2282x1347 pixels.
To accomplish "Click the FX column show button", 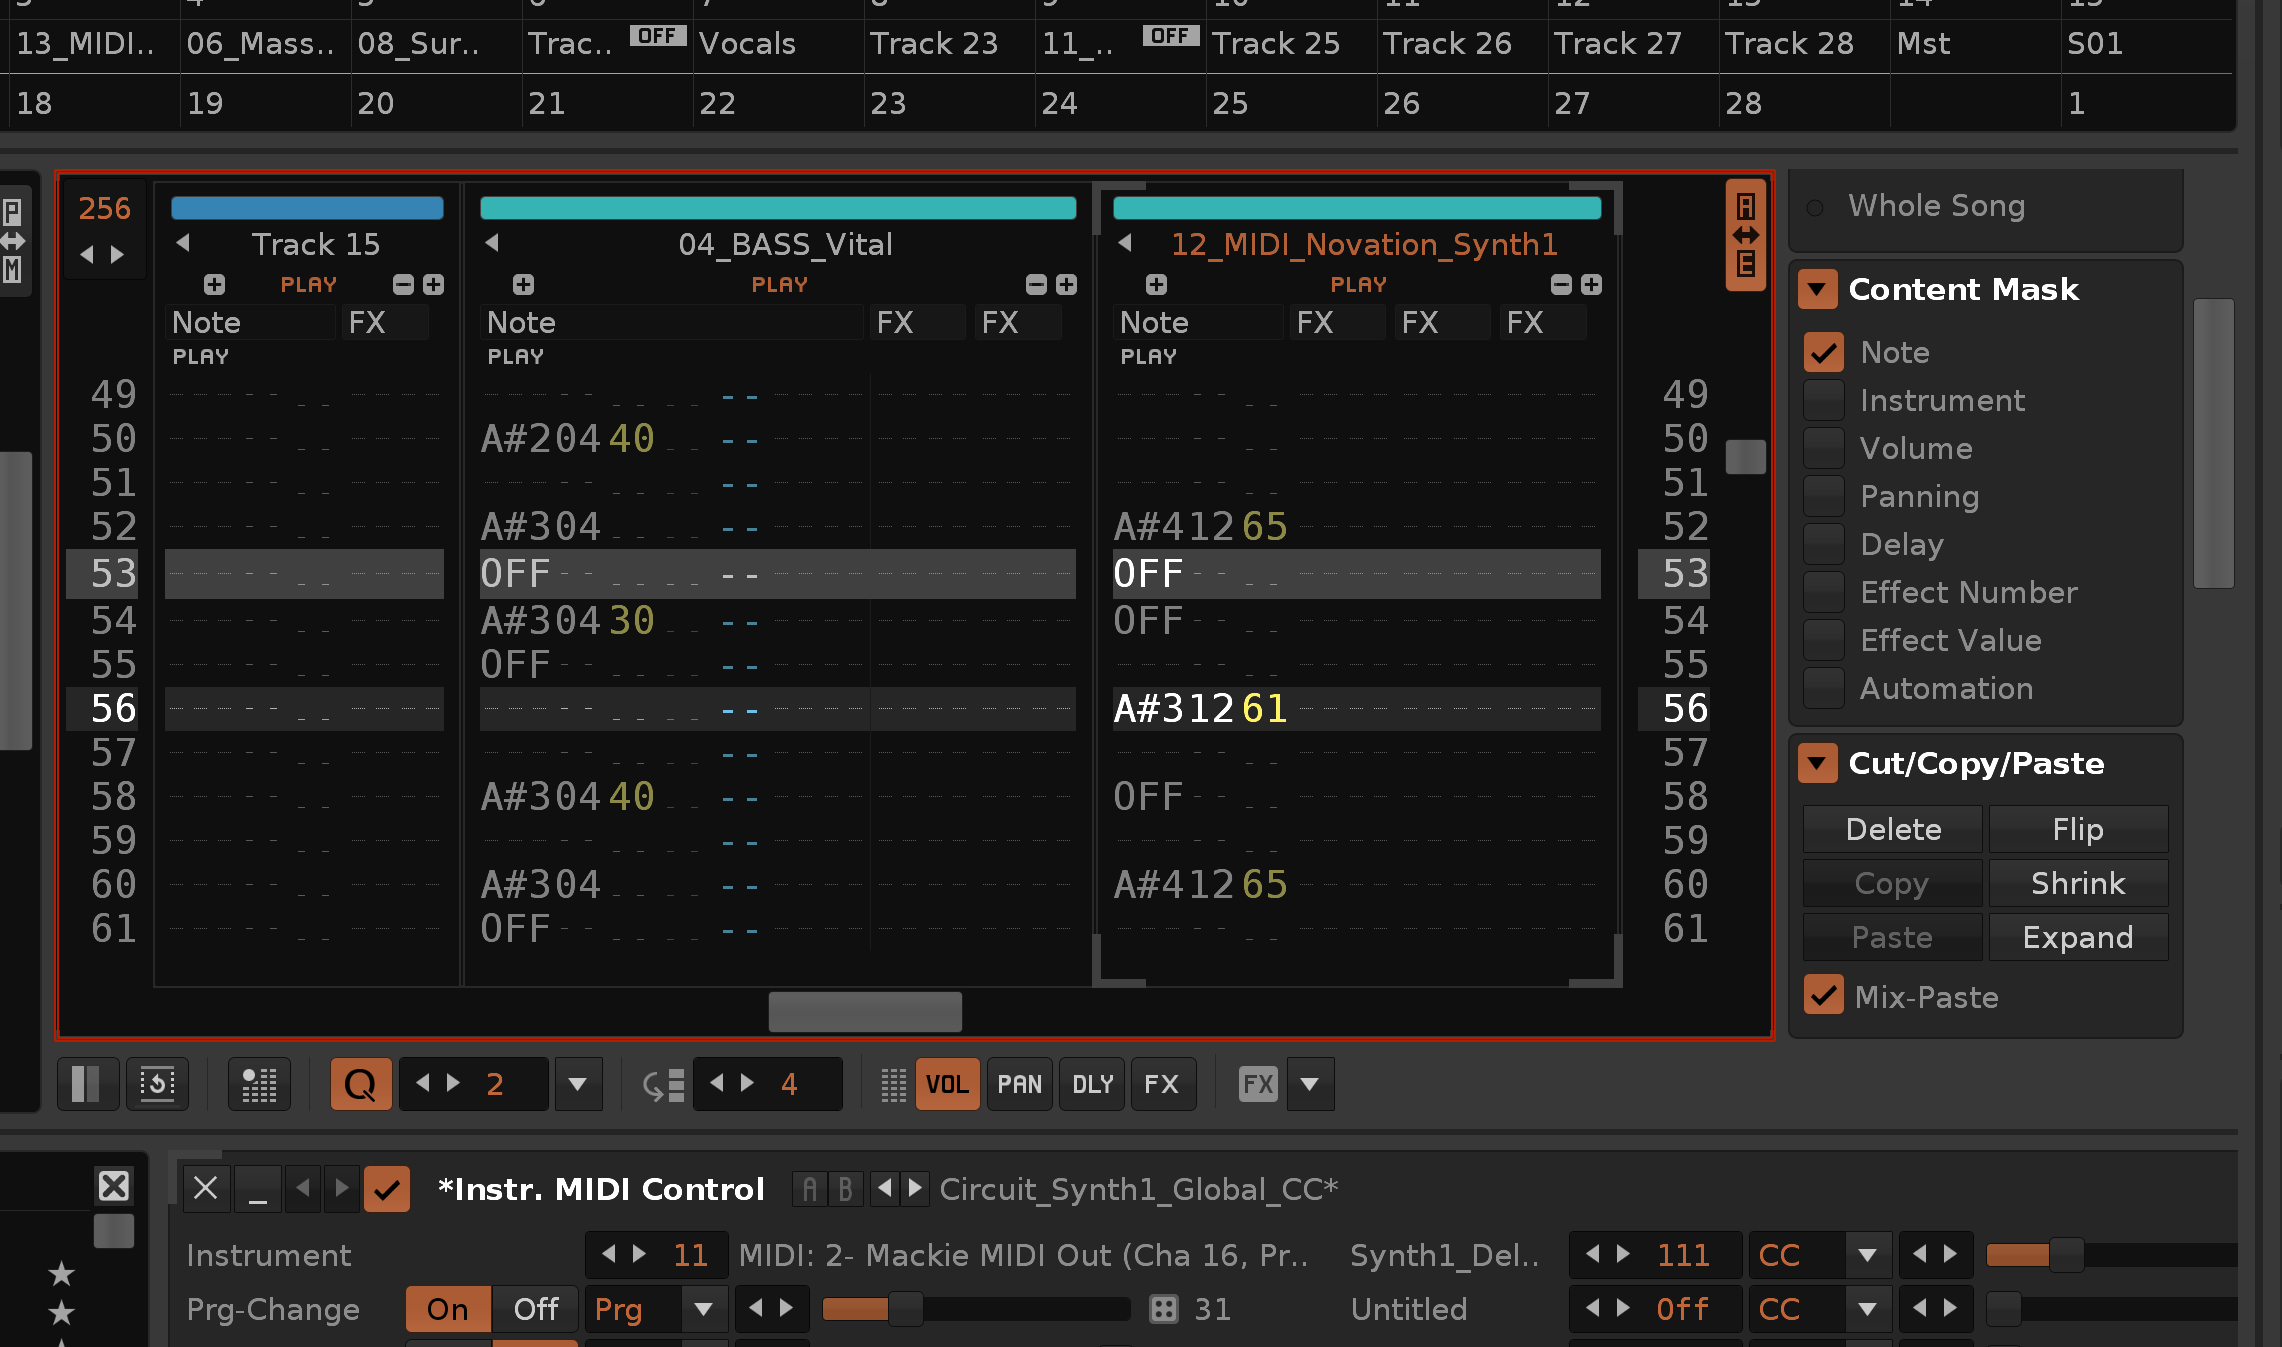I will 1162,1084.
